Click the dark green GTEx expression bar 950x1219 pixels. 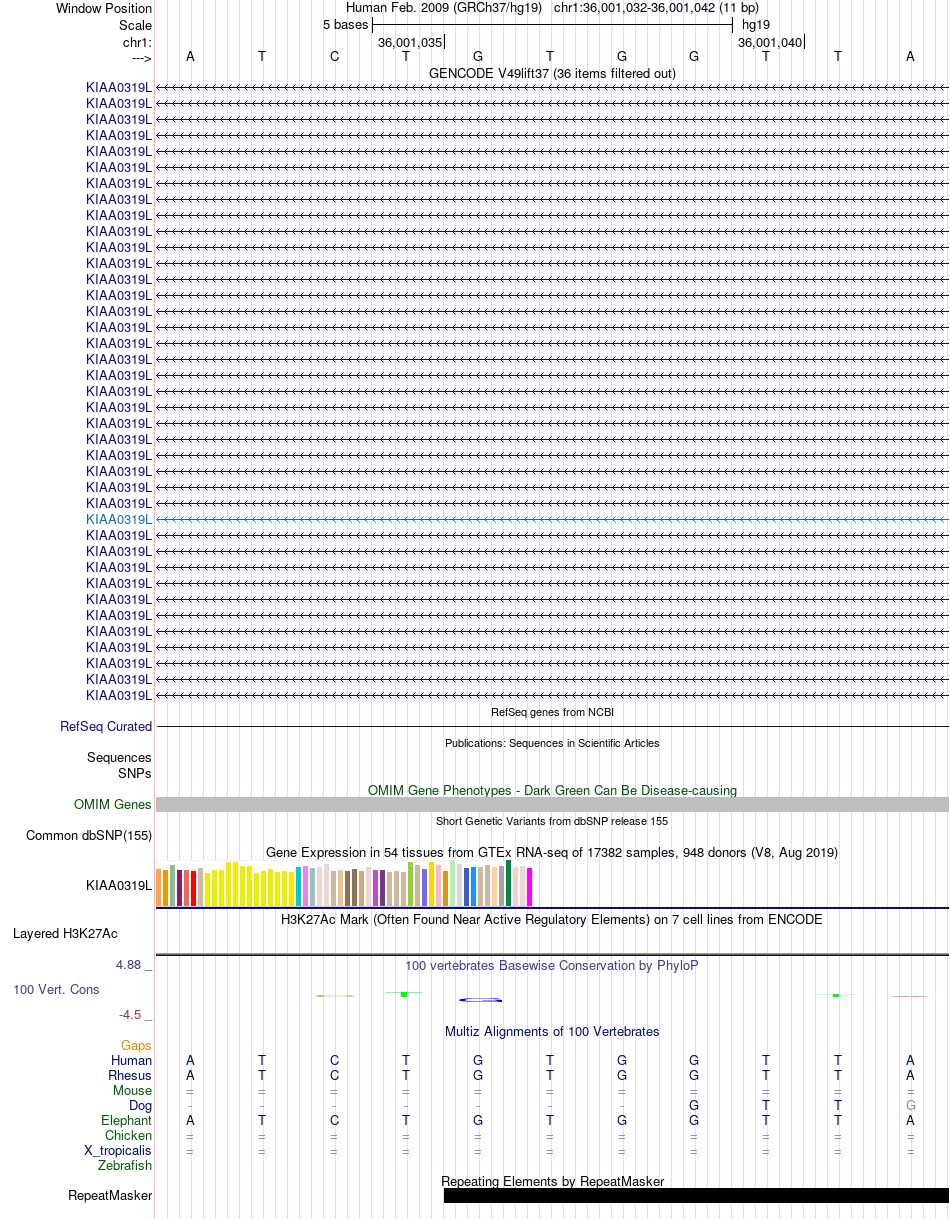[509, 883]
